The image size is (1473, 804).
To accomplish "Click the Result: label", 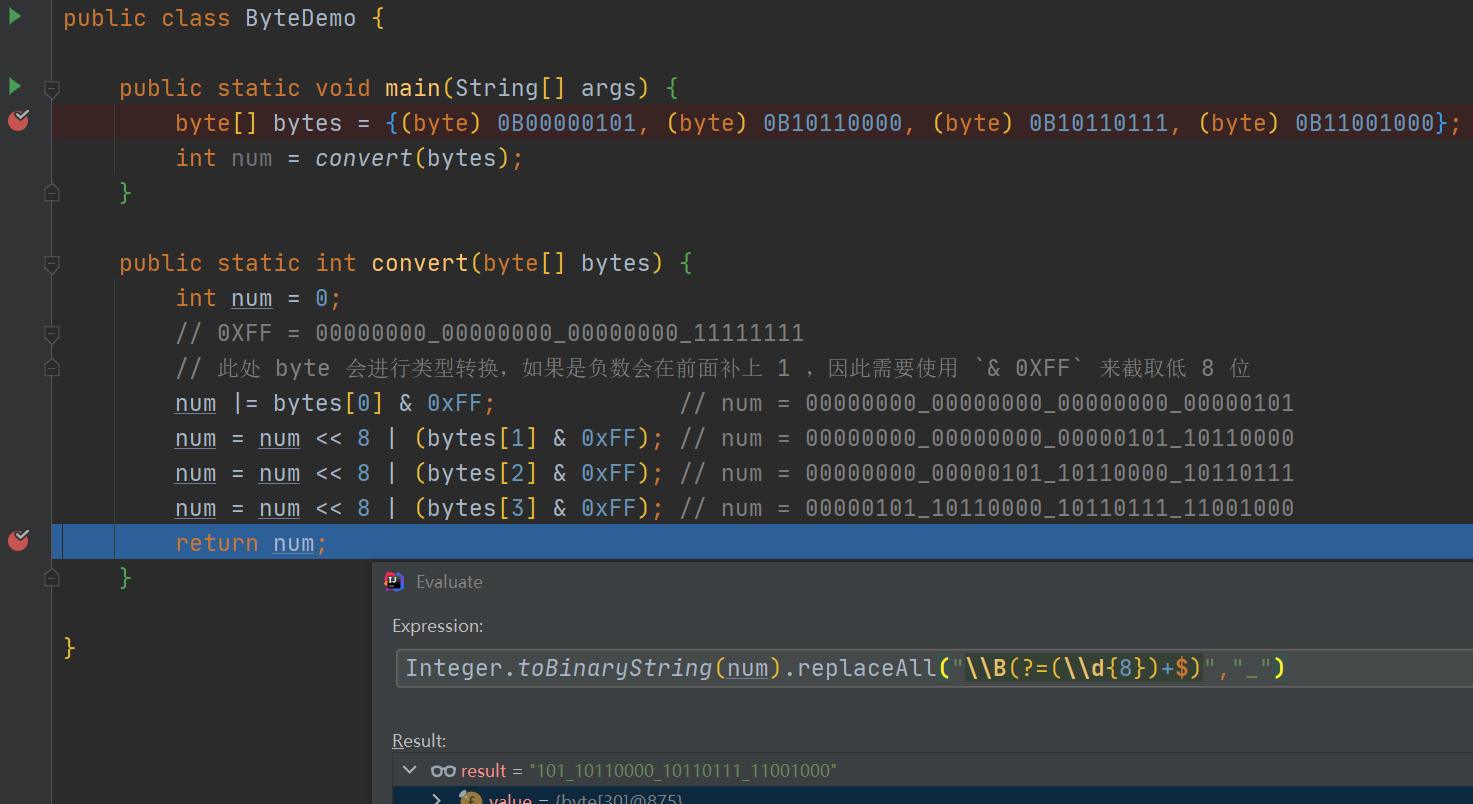I will point(419,741).
